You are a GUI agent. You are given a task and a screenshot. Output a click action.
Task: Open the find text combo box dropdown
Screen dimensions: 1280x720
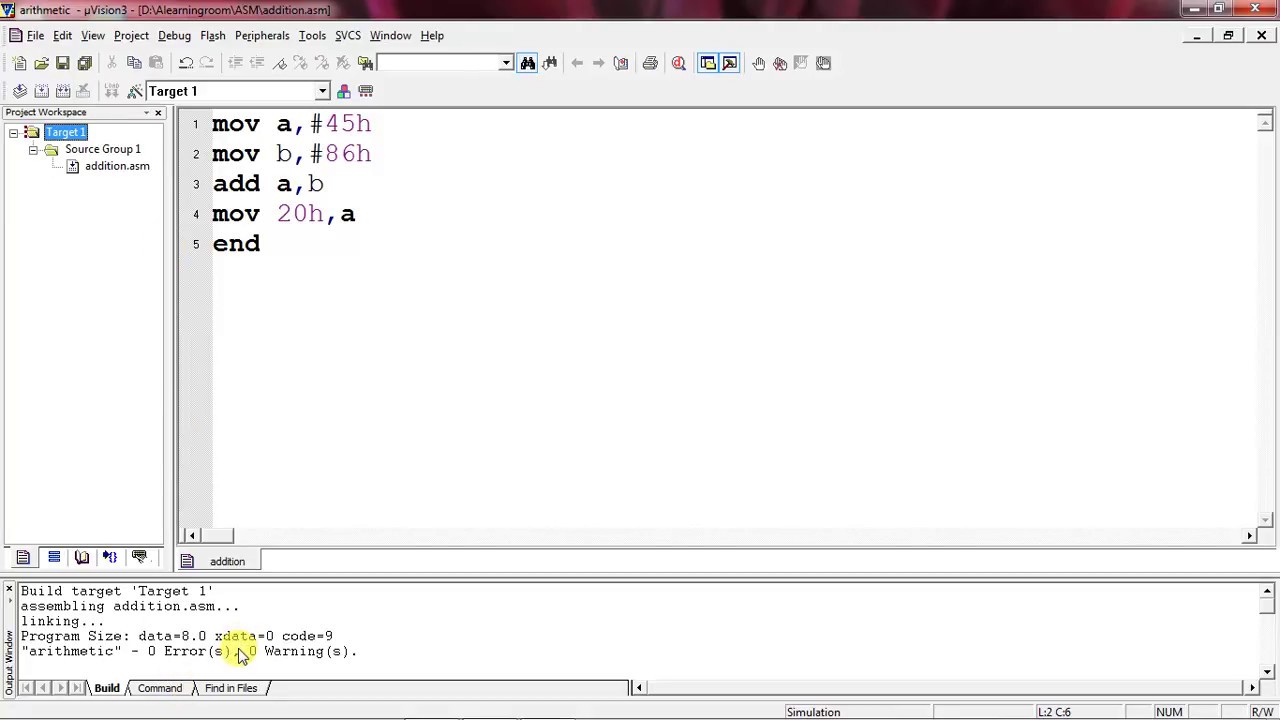click(506, 63)
